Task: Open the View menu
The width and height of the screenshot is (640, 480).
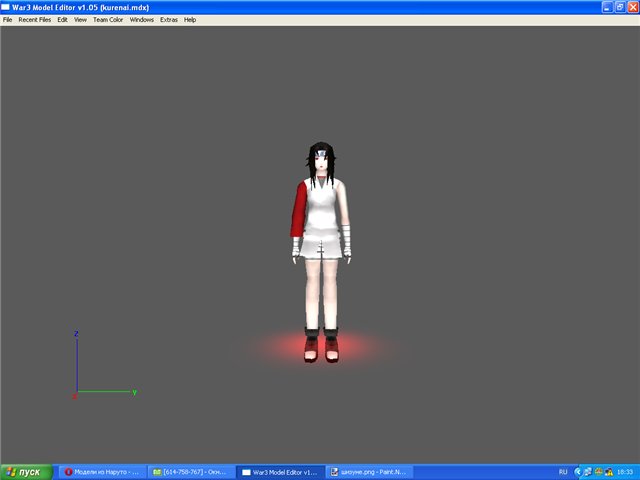Action: pos(80,19)
